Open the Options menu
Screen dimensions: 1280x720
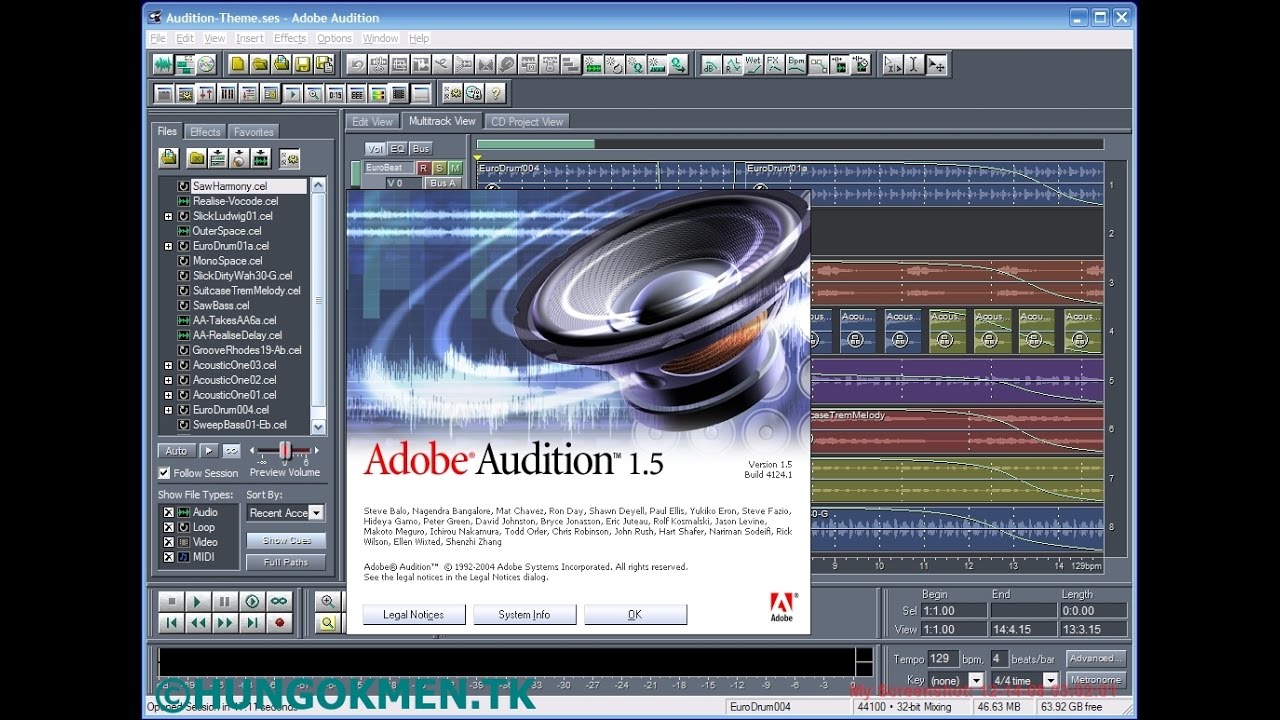click(x=334, y=38)
